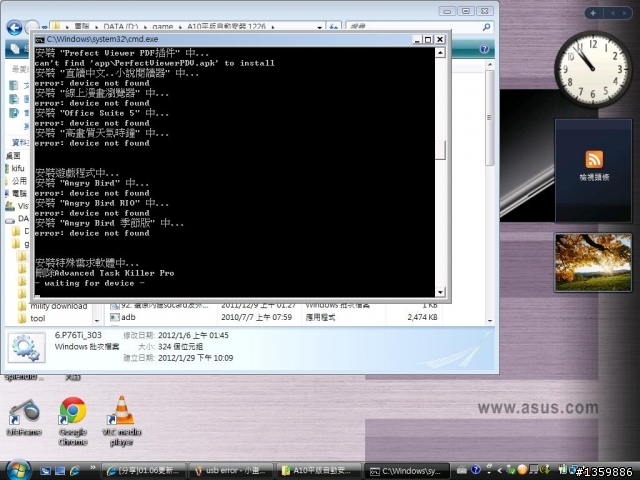Go to previous sidebar gadget page arrow
This screenshot has height=480, width=640.
coord(612,13)
